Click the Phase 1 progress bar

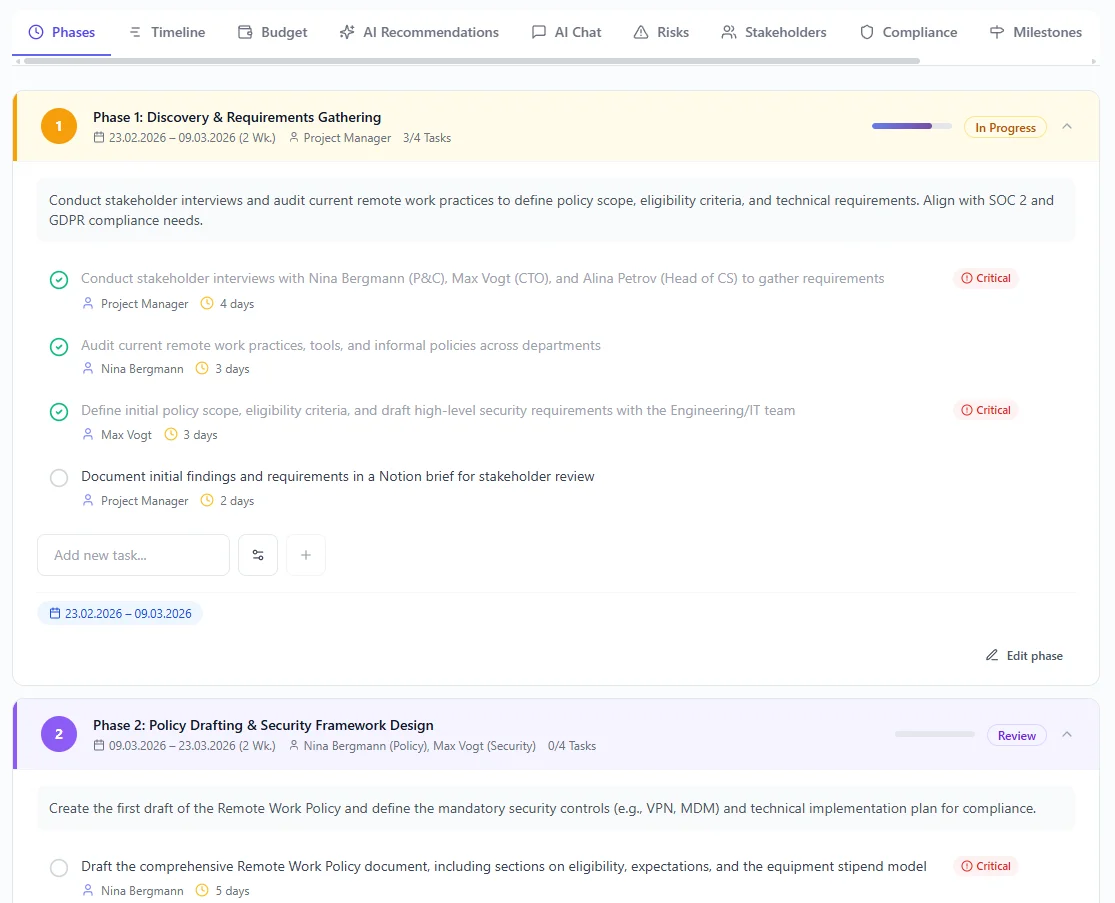[x=911, y=127]
